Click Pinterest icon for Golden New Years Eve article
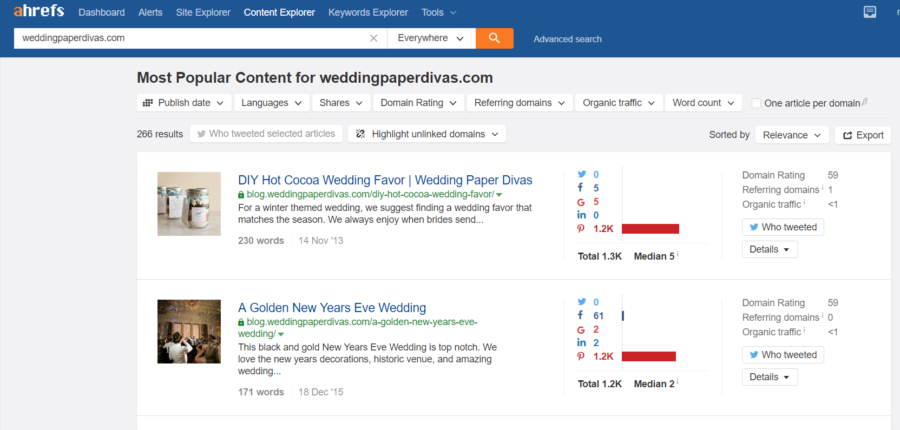The image size is (900, 430). pyautogui.click(x=581, y=357)
